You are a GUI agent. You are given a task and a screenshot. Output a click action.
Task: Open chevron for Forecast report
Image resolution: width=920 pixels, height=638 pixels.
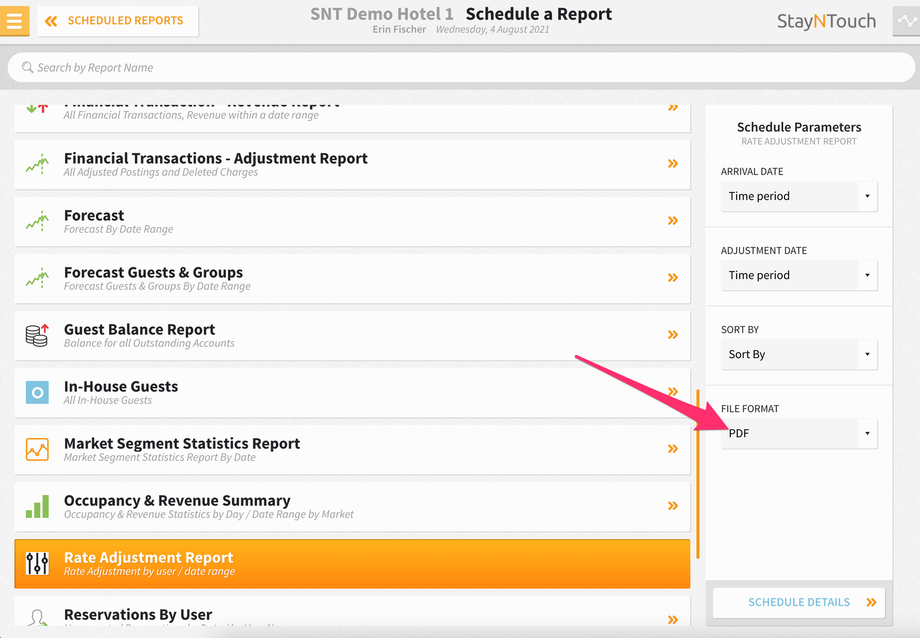[673, 221]
